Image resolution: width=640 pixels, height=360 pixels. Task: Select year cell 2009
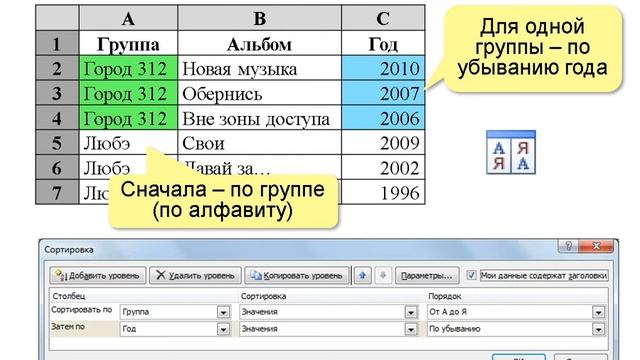(383, 142)
